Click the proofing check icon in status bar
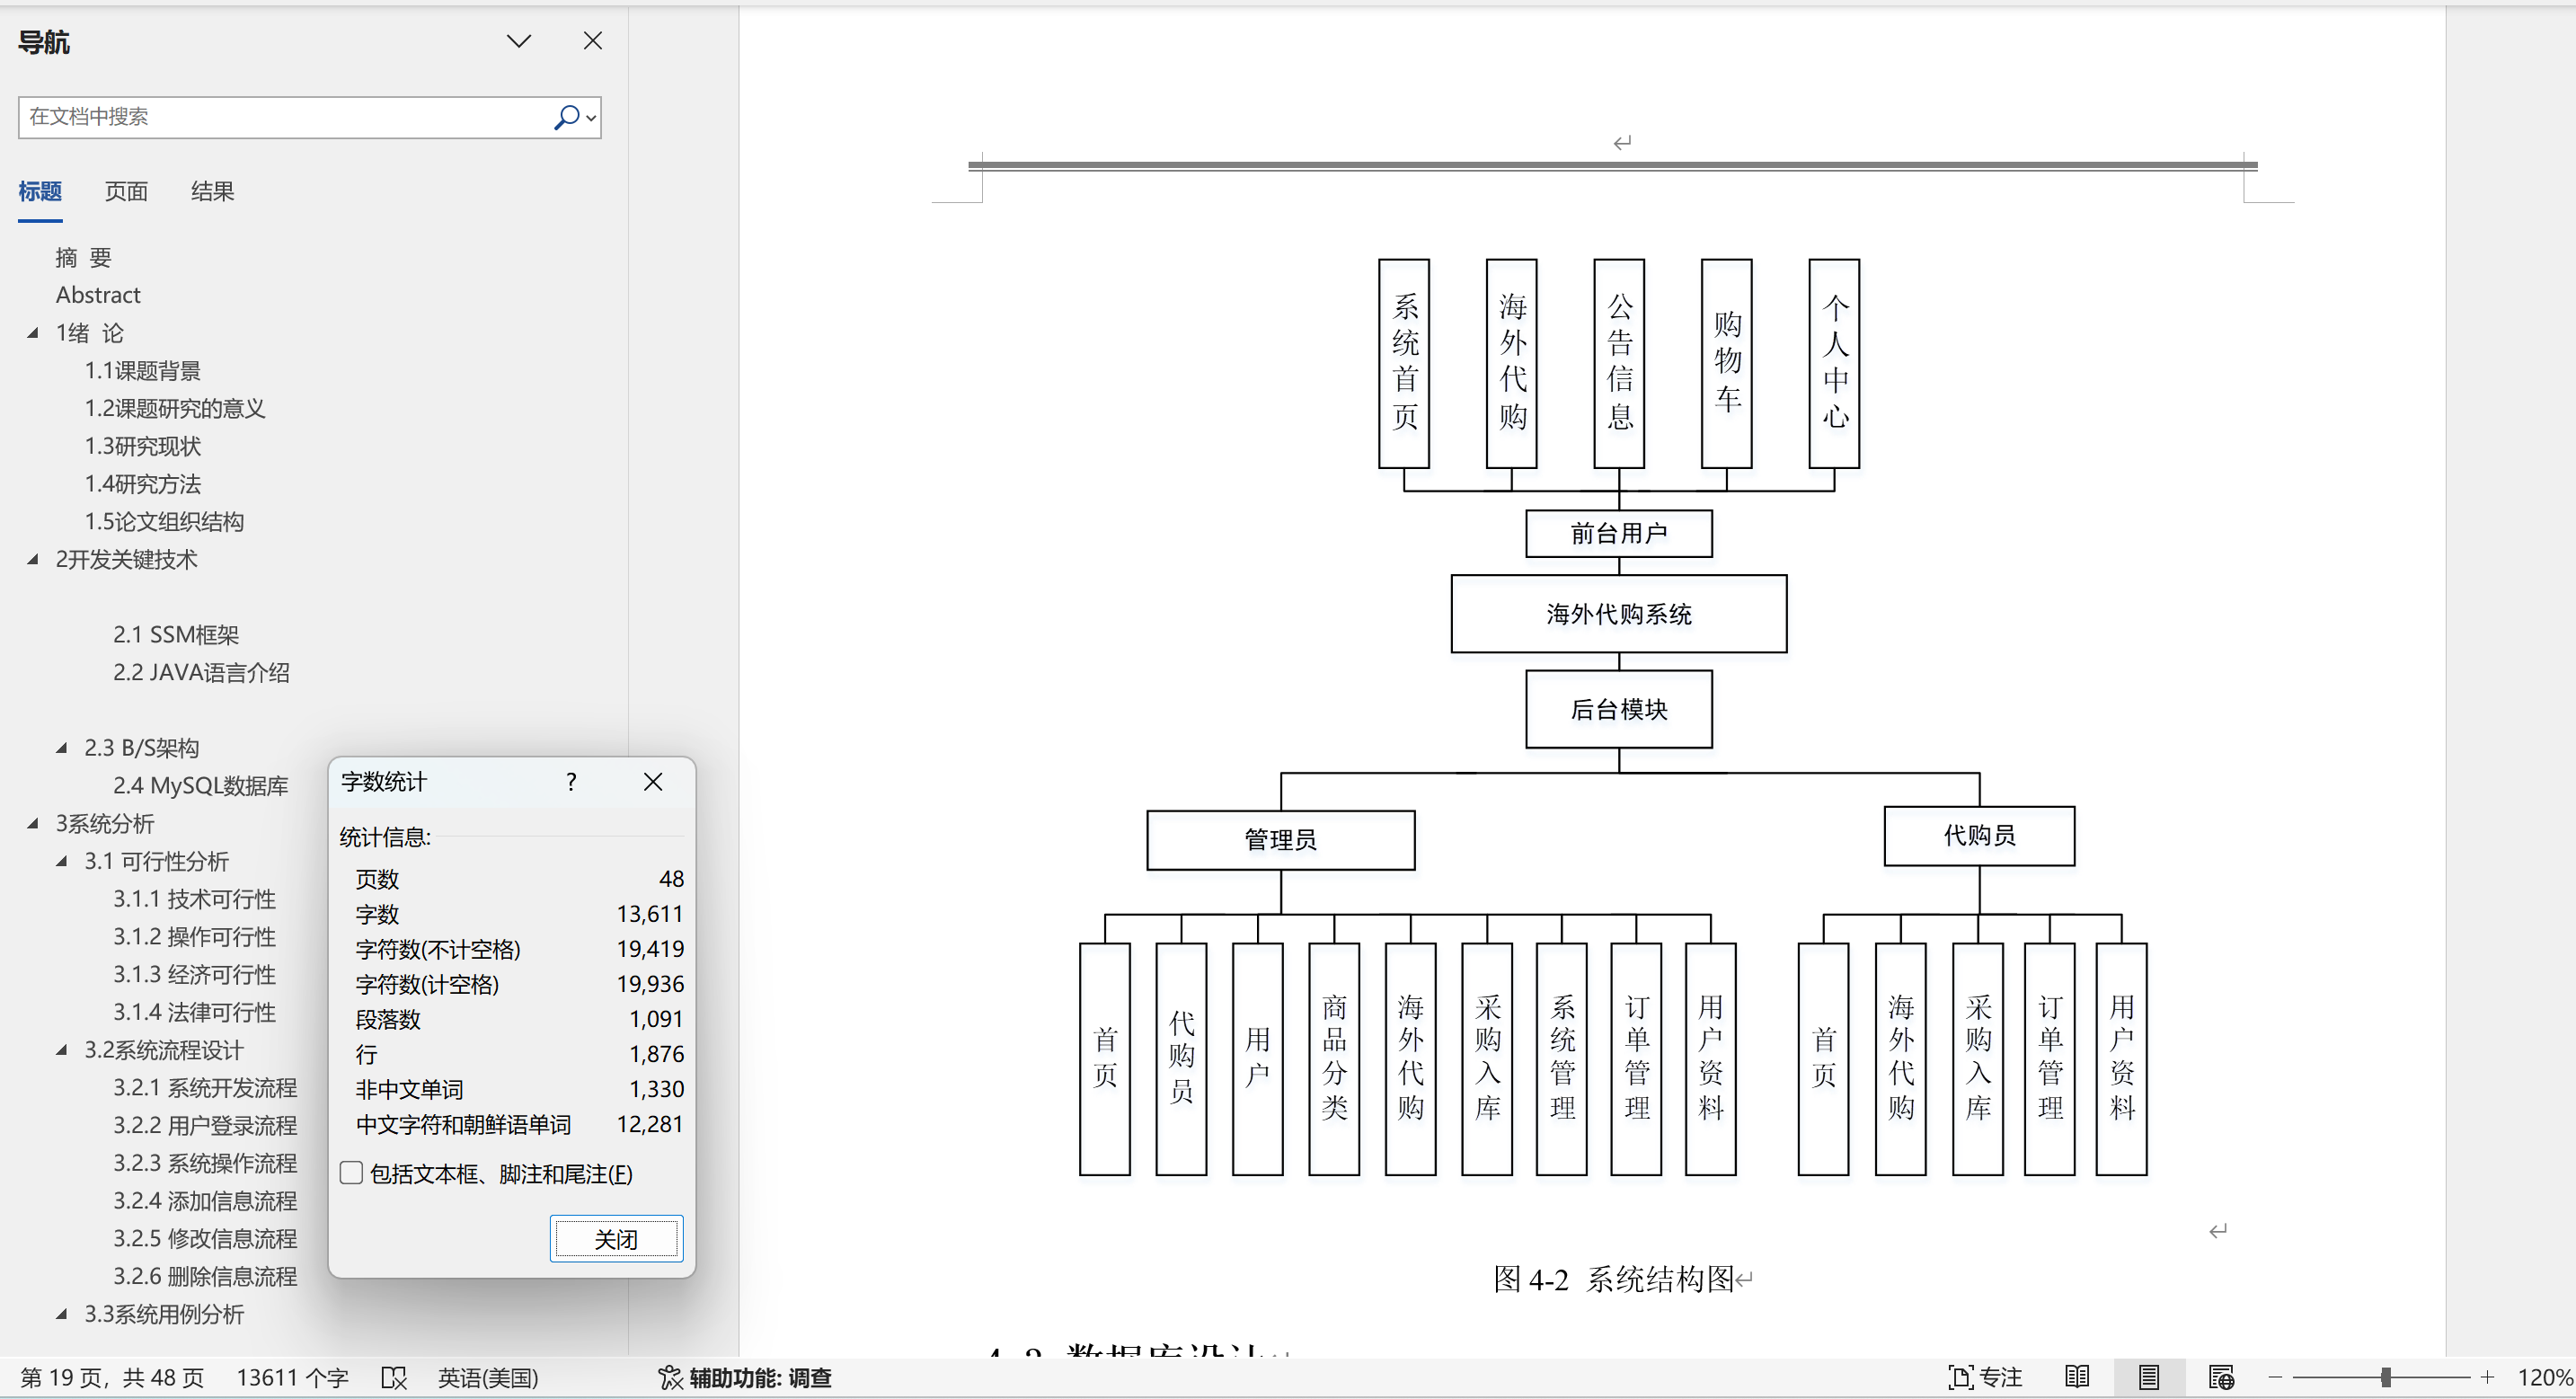Viewport: 2576px width, 1399px height. [394, 1378]
